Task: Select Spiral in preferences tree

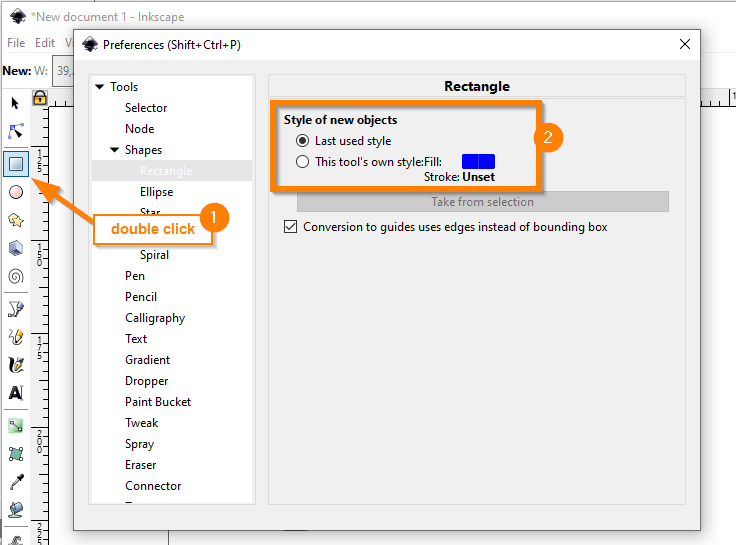Action: coord(154,255)
